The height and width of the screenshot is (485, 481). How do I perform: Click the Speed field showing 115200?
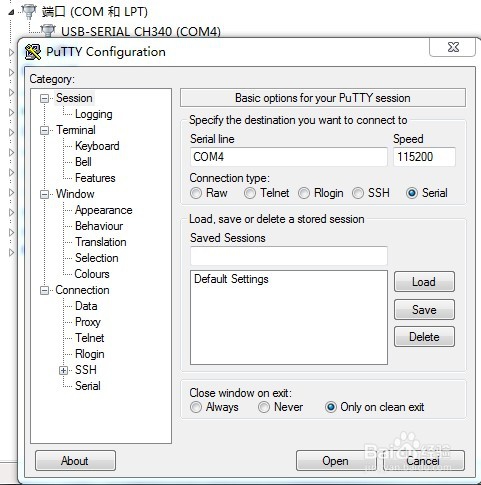click(x=424, y=157)
